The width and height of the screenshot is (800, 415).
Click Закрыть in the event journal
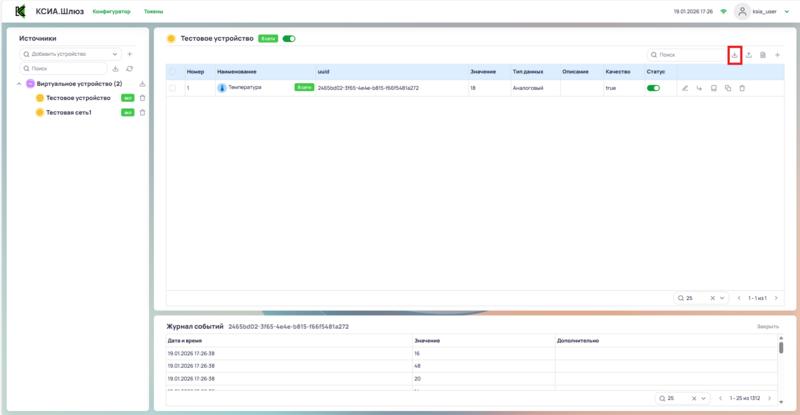click(767, 327)
